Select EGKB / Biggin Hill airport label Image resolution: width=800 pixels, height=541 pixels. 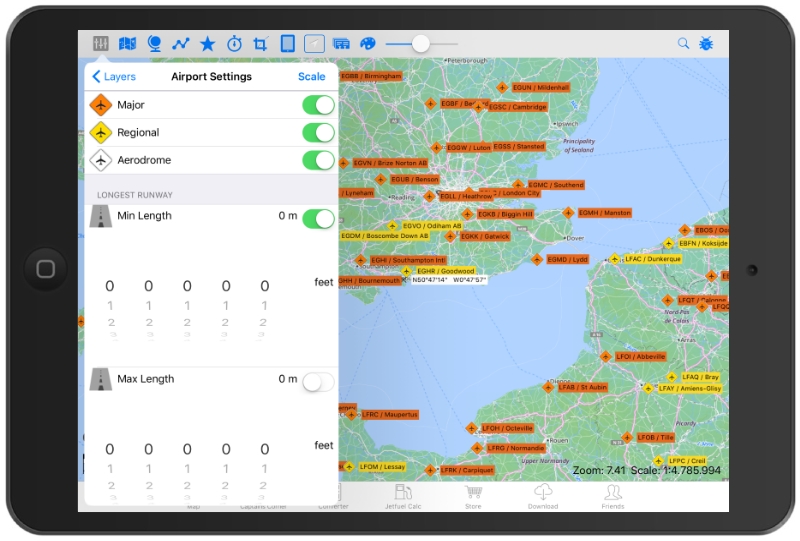505,214
